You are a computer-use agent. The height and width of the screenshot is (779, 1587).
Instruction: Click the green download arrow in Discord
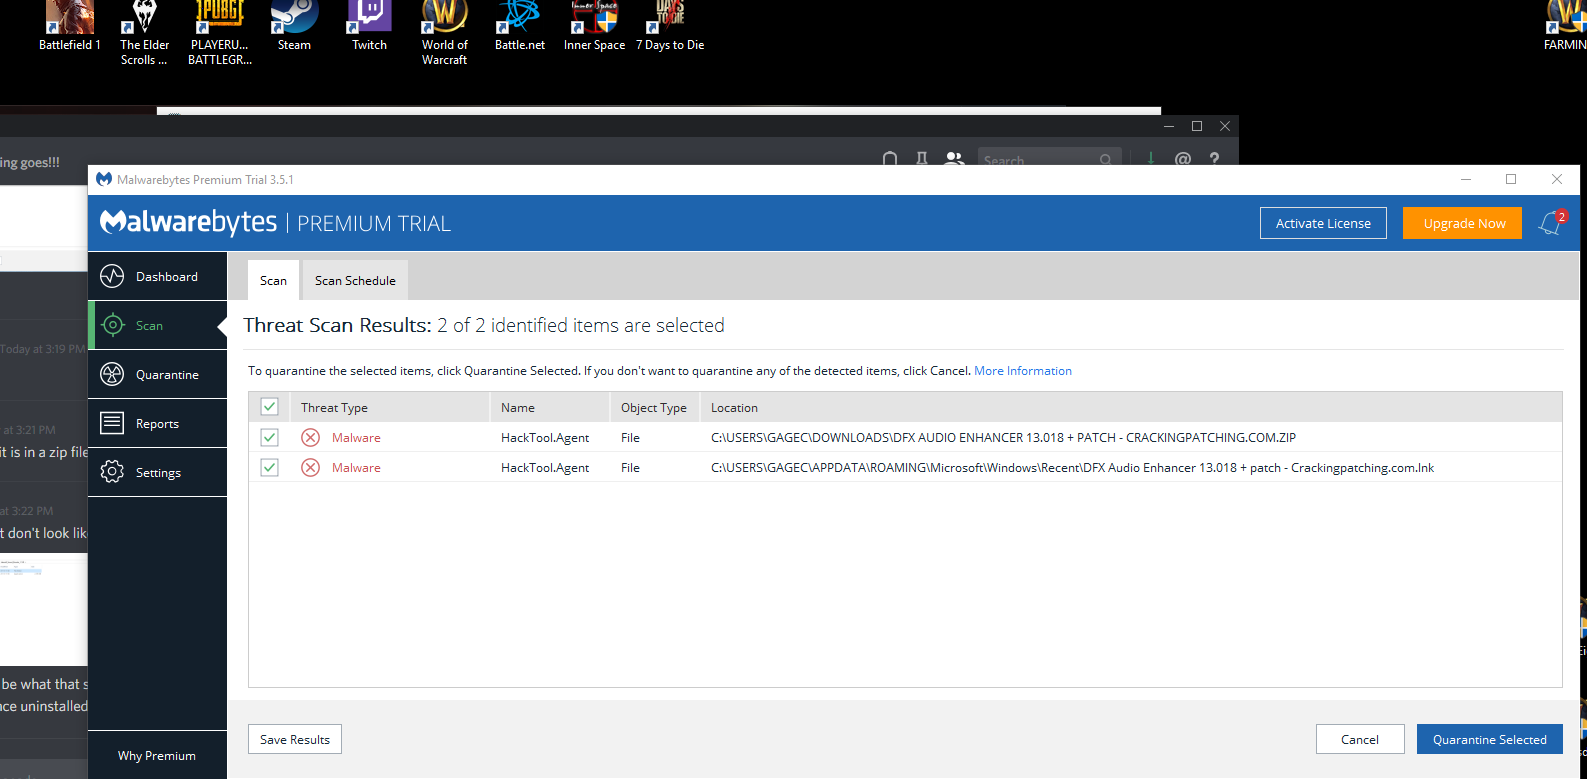(1151, 158)
